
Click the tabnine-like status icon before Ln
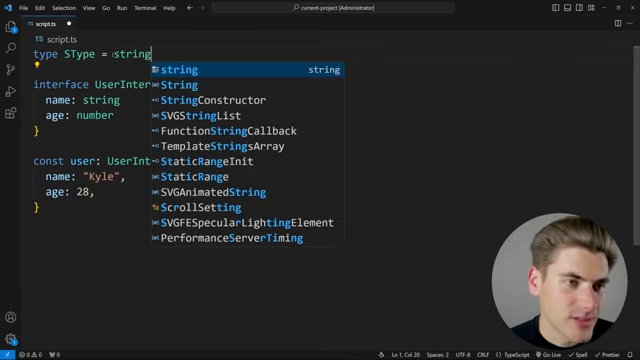point(381,355)
